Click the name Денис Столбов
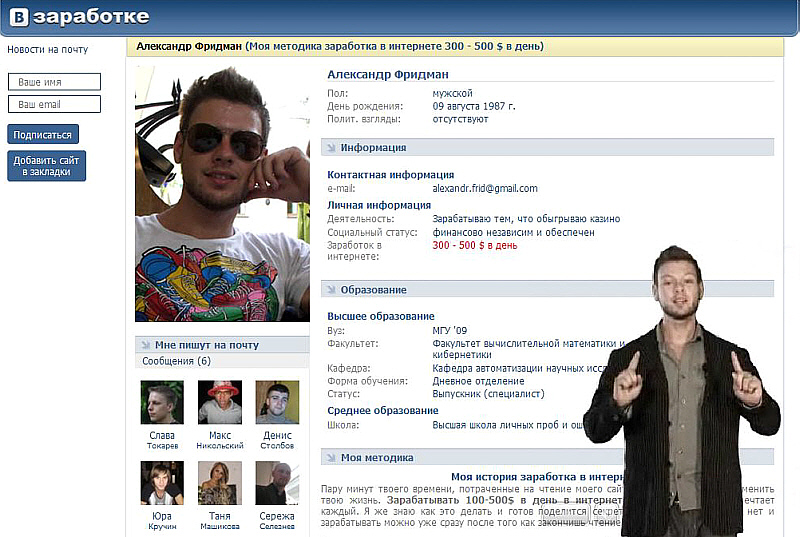The width and height of the screenshot is (800, 537). [x=277, y=440]
